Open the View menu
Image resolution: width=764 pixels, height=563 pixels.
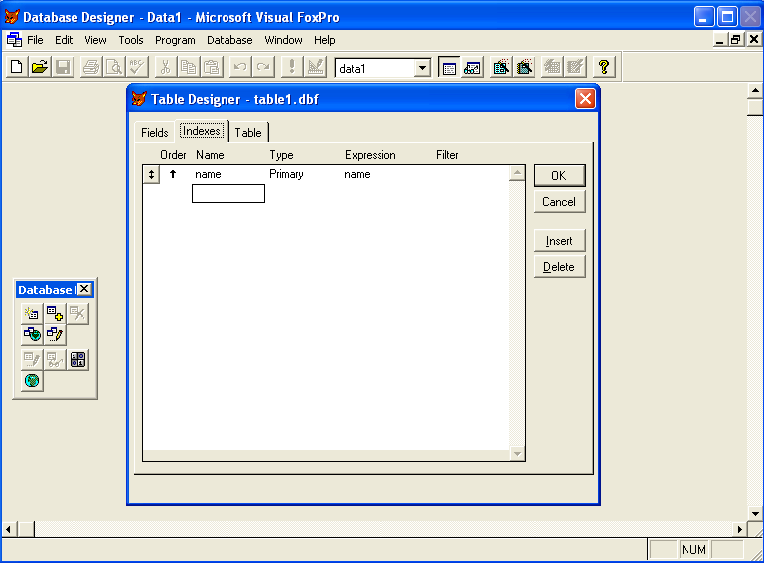point(95,40)
